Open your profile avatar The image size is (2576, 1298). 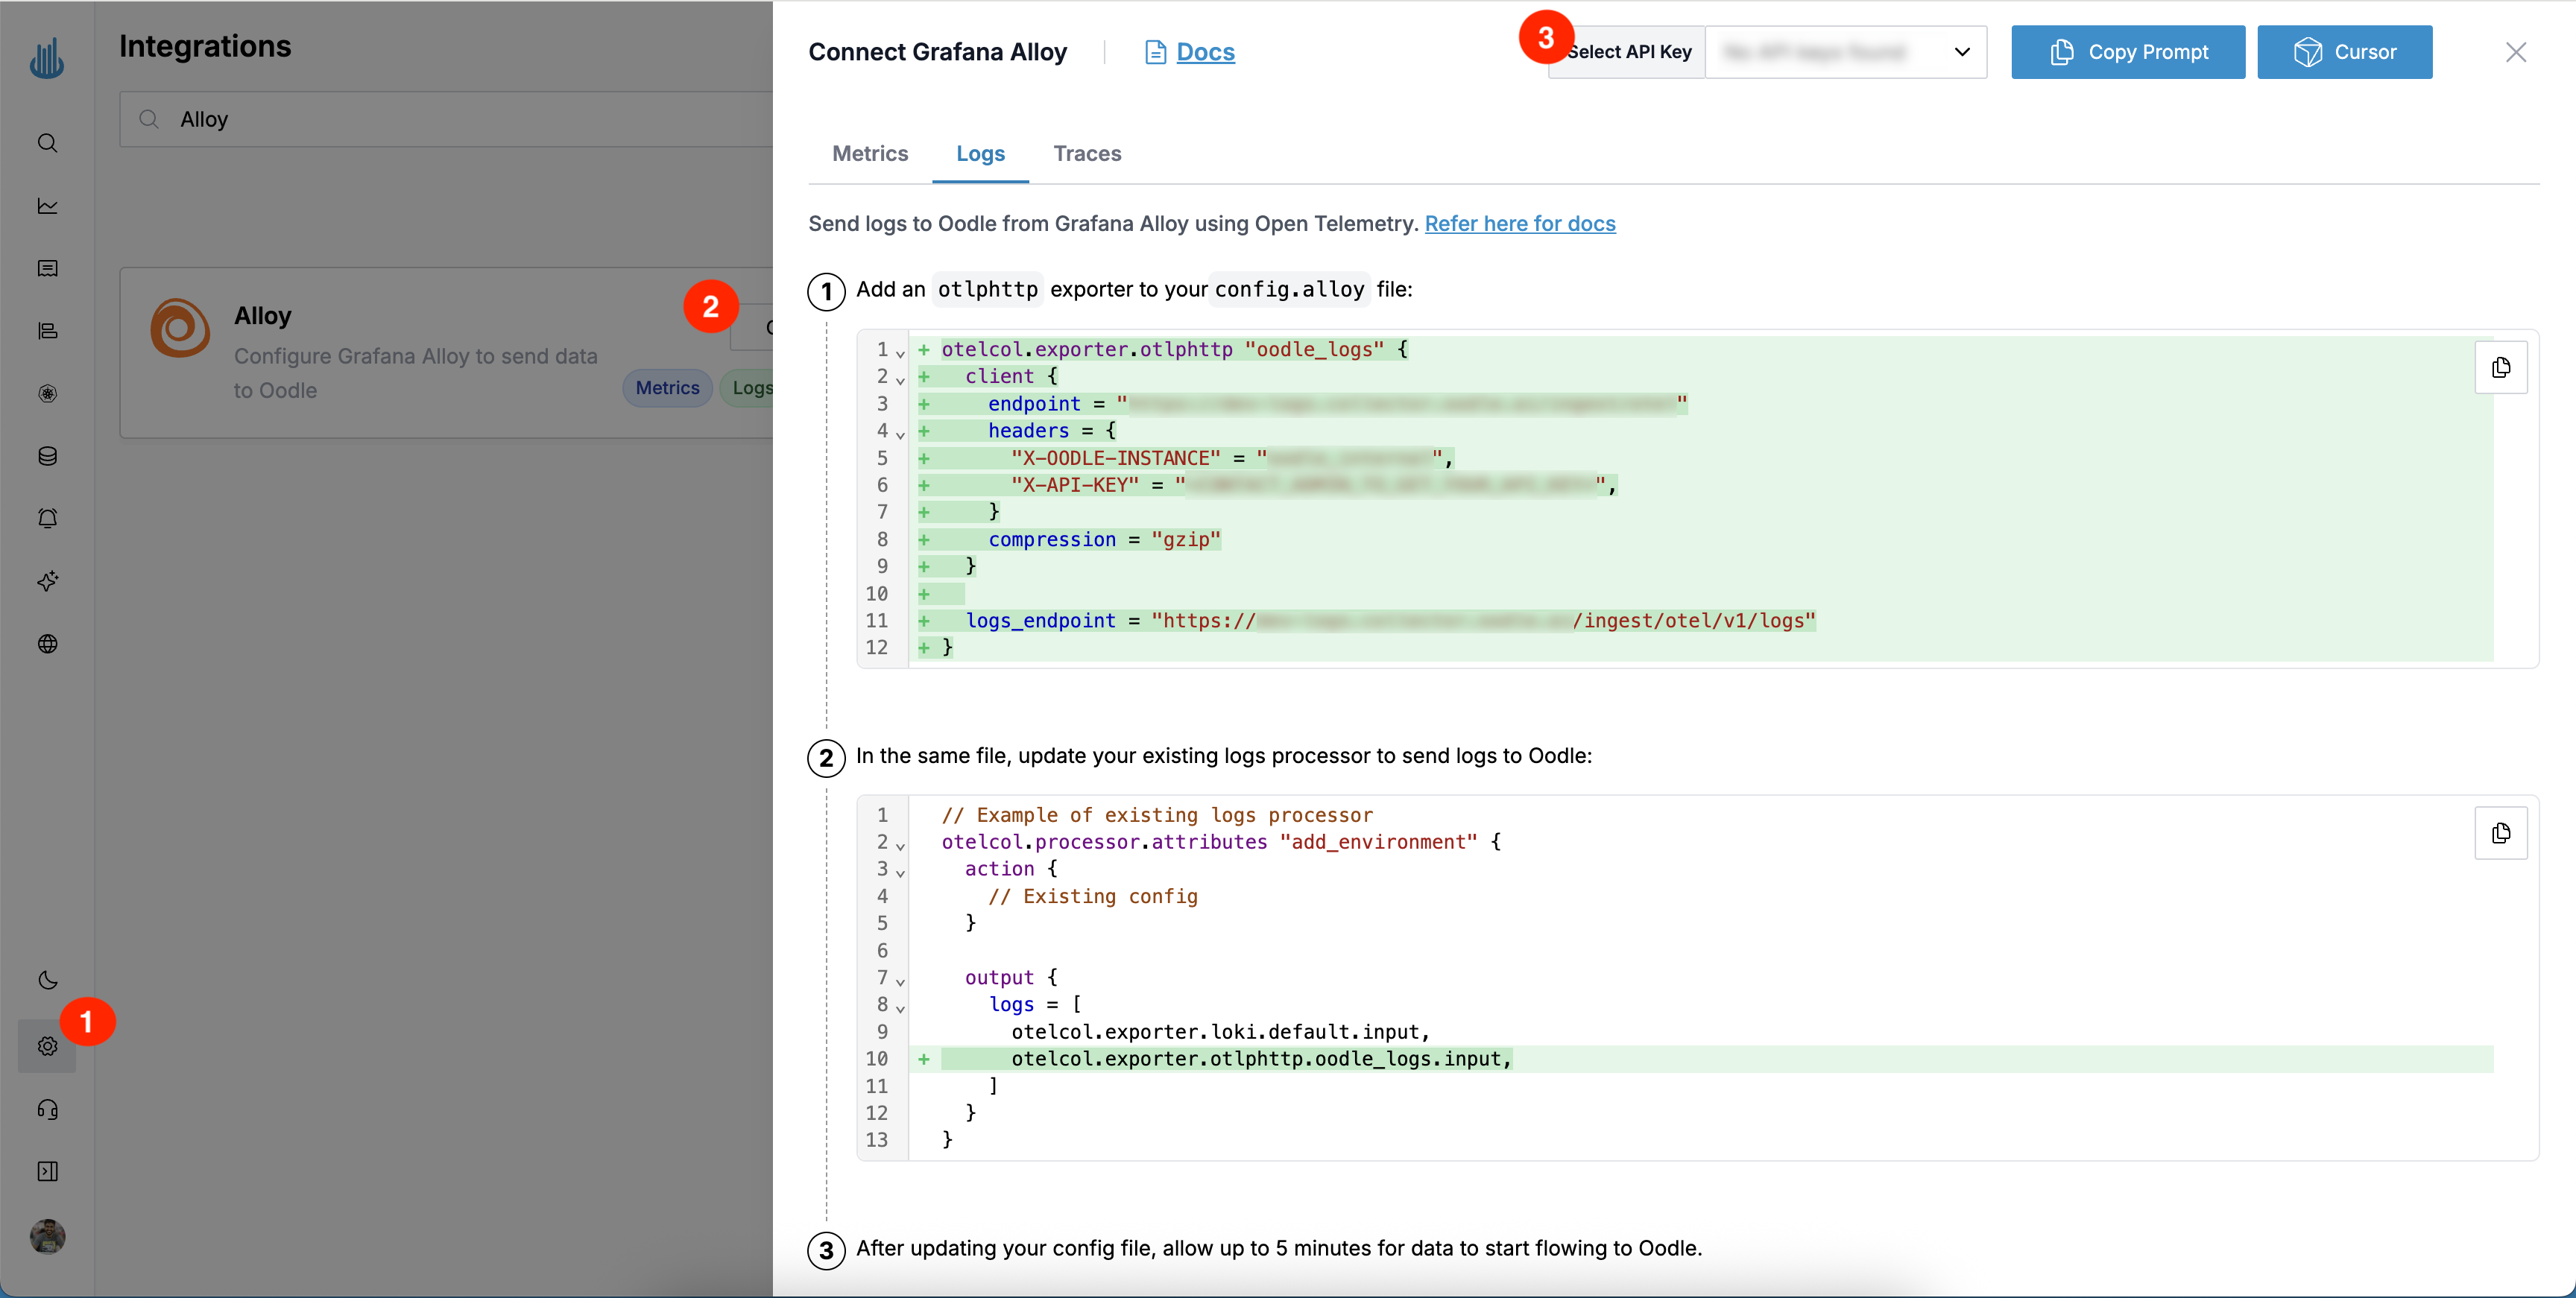click(x=47, y=1237)
